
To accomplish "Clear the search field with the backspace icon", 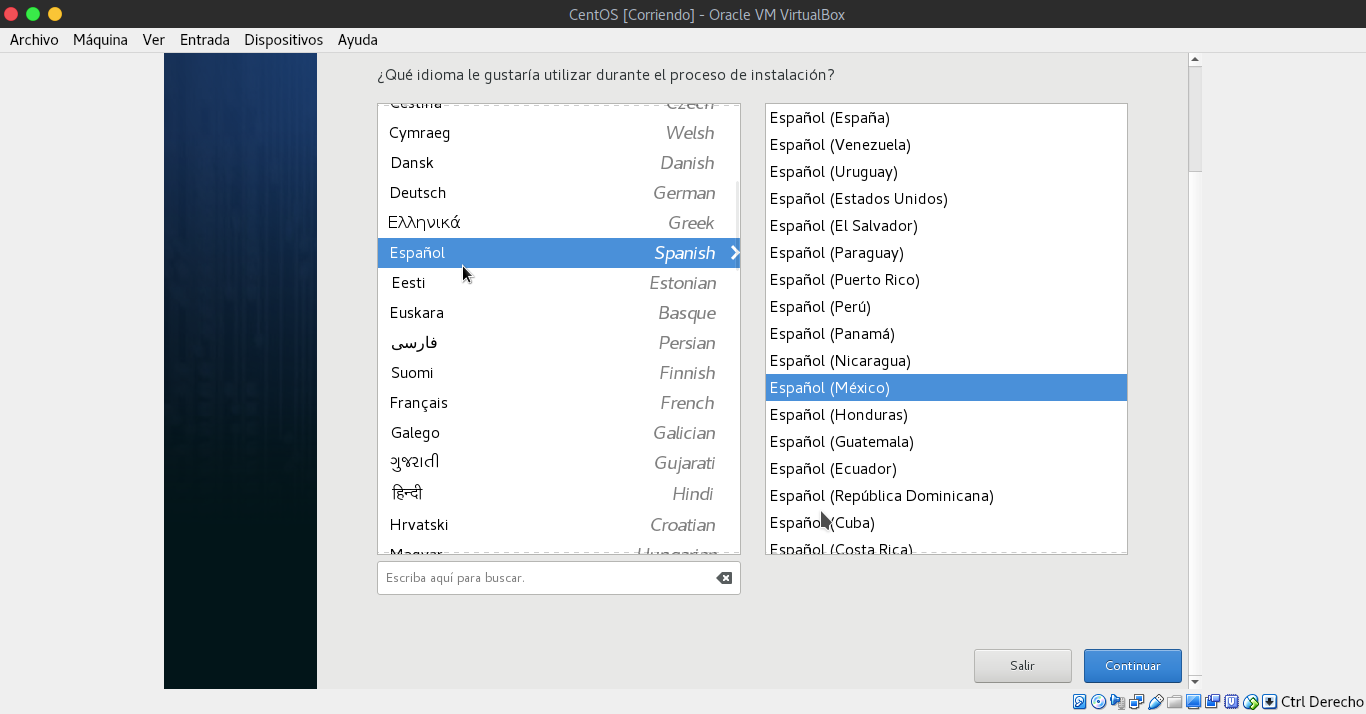I will [723, 577].
